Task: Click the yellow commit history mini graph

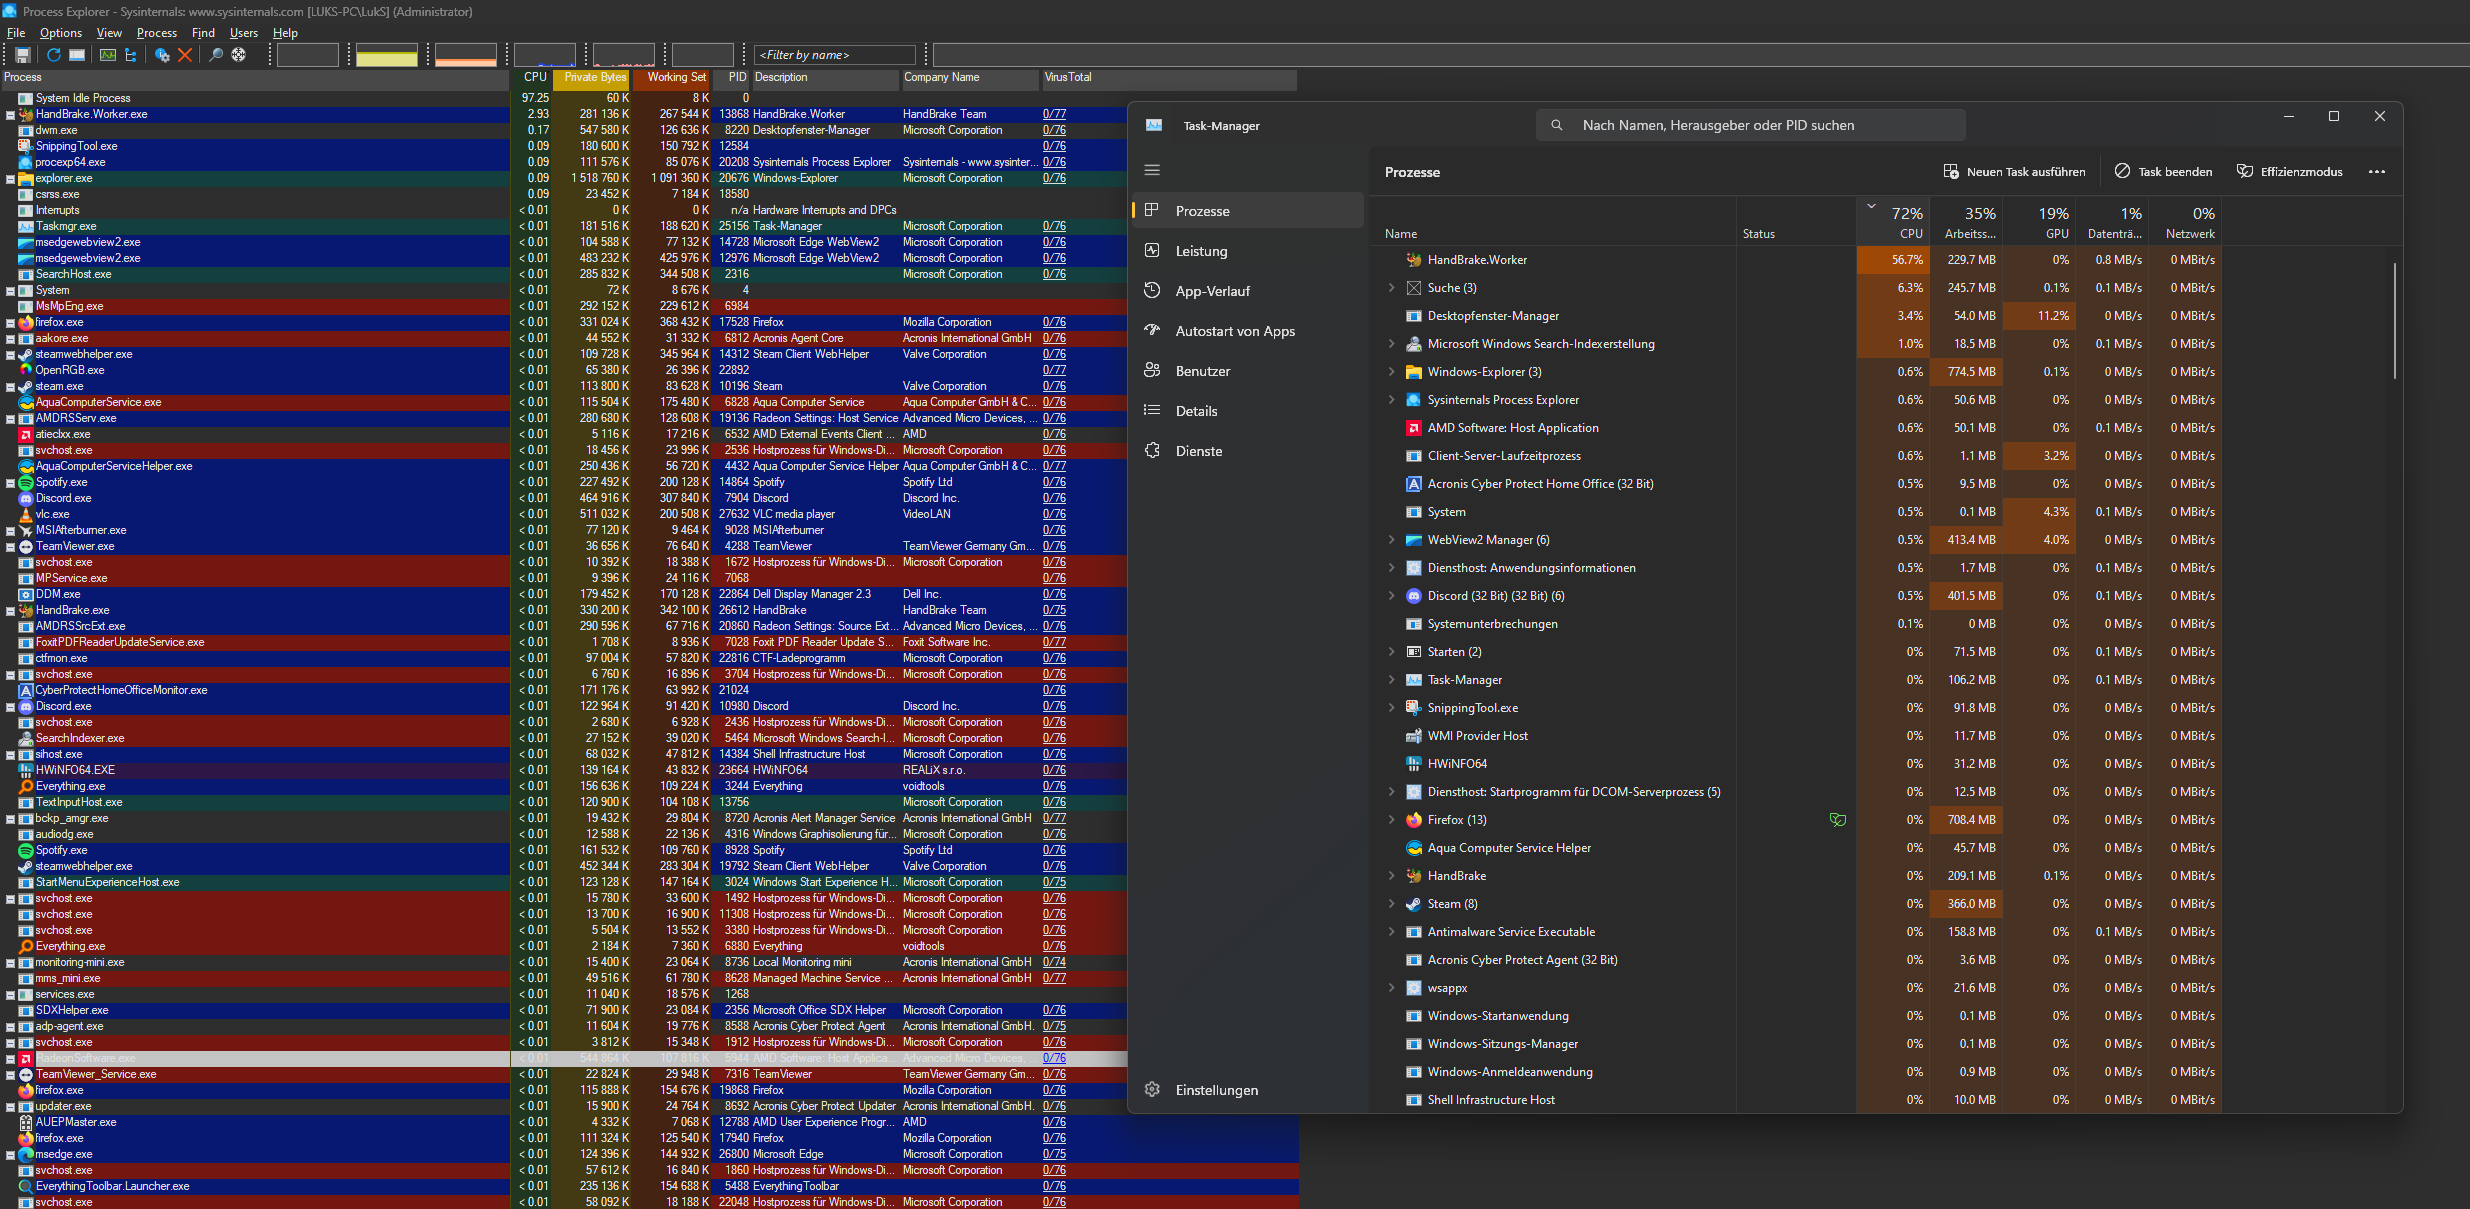Action: click(x=387, y=55)
